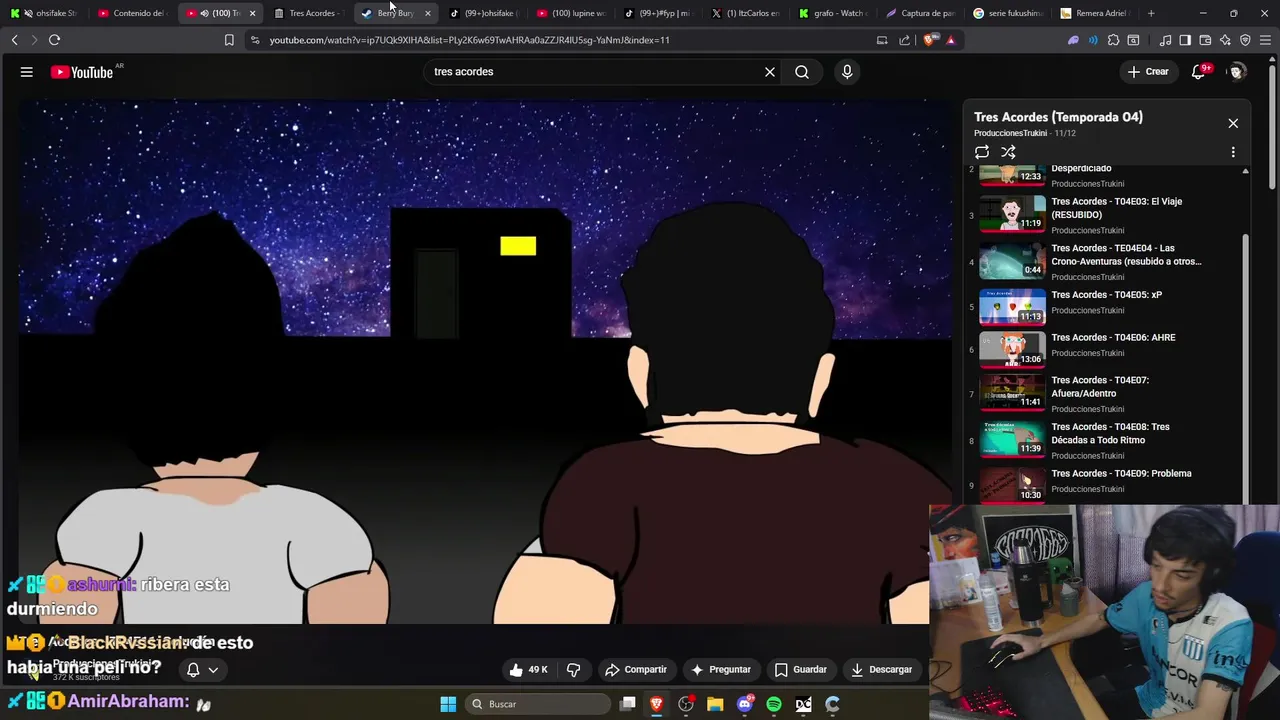
Task: Open the subscription notification bell dropdown
Action: (x=202, y=670)
